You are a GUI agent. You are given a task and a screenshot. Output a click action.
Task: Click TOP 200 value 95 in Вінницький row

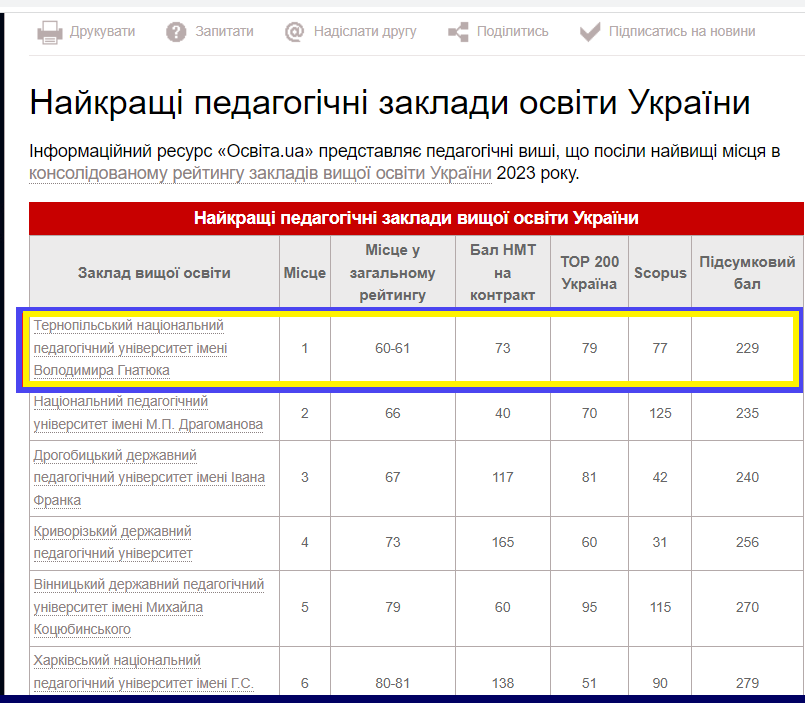tap(589, 607)
